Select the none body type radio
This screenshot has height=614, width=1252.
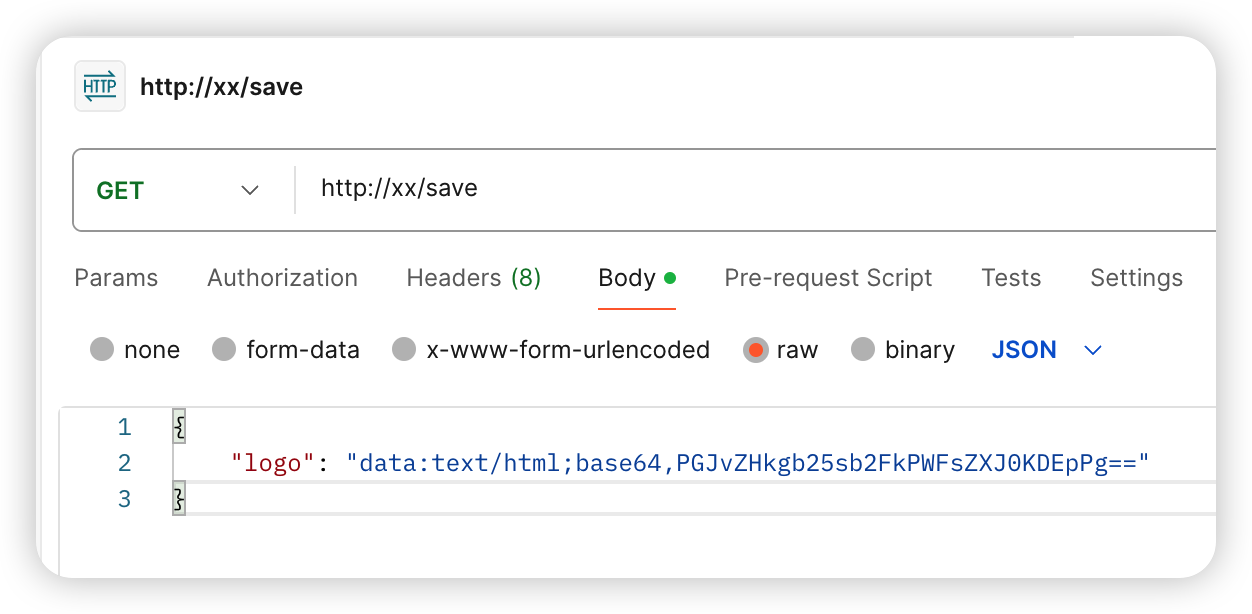[x=102, y=350]
